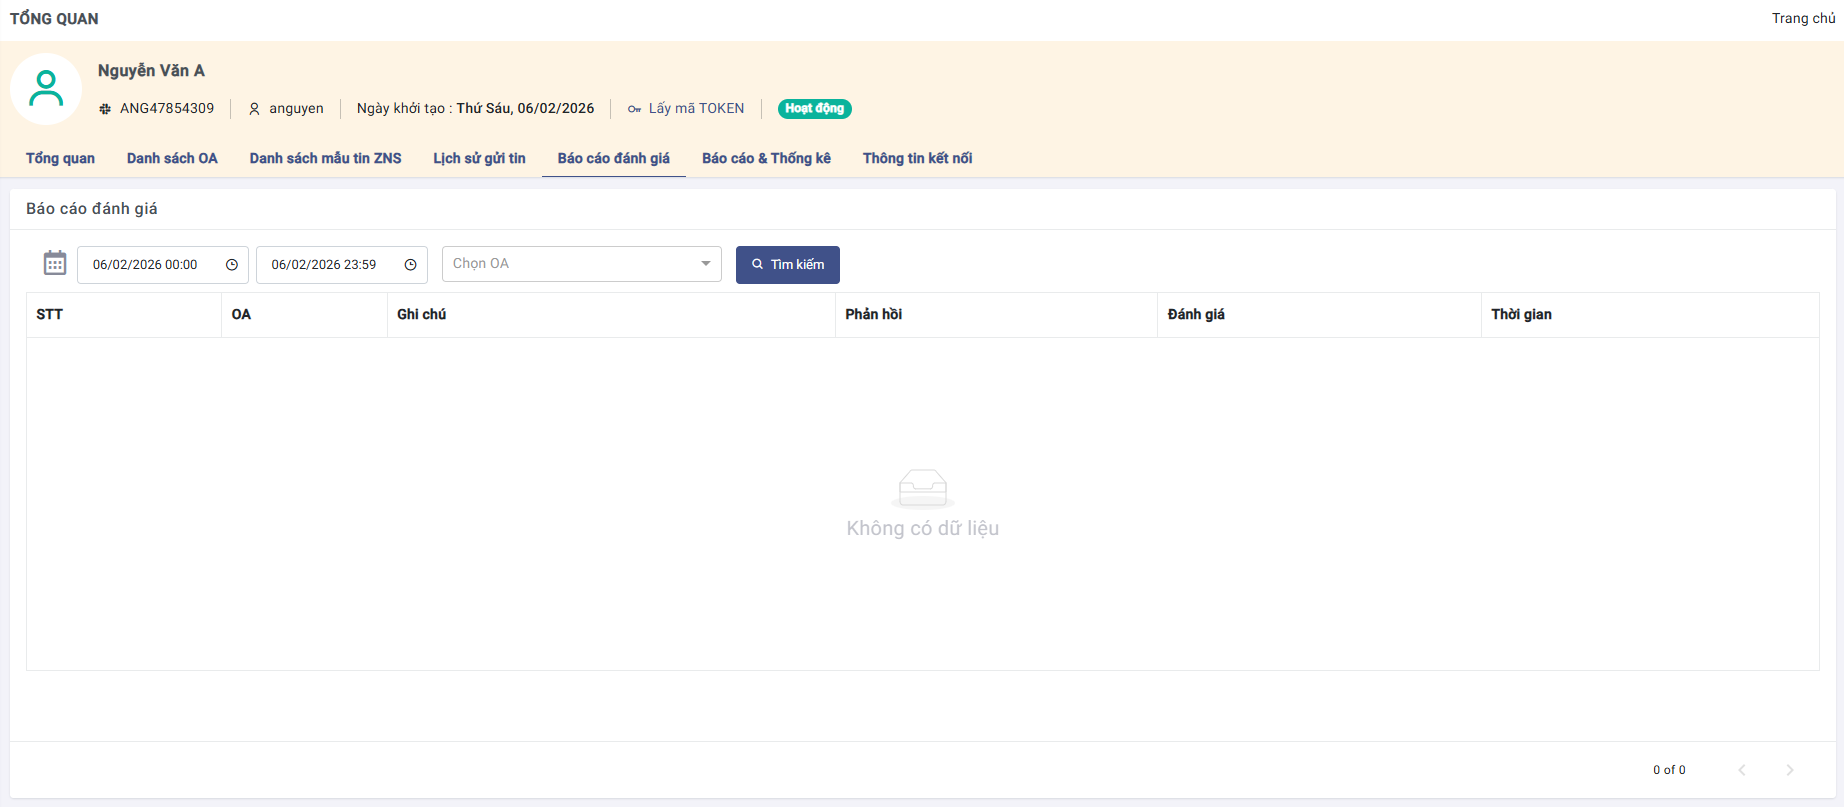The image size is (1844, 807).
Task: Click the calendar icon beside date fields
Action: coord(55,263)
